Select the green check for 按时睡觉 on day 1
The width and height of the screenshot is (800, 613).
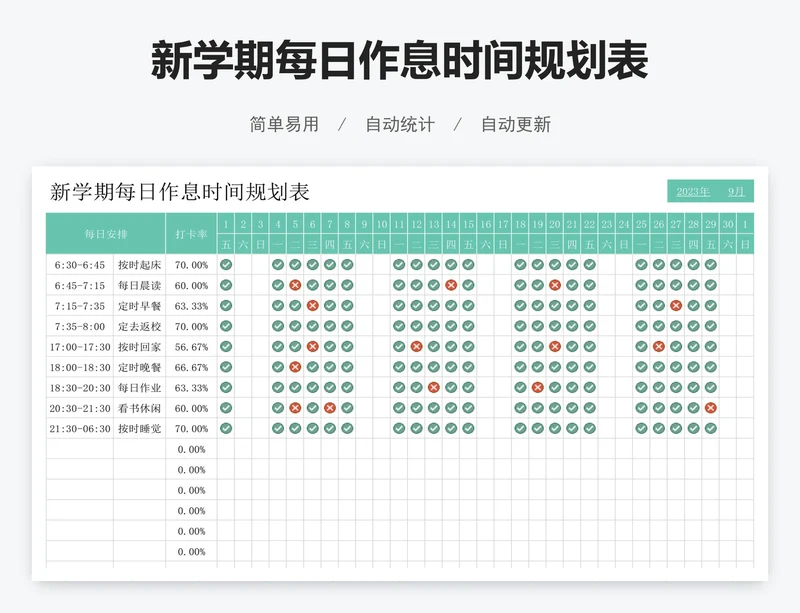click(x=226, y=428)
